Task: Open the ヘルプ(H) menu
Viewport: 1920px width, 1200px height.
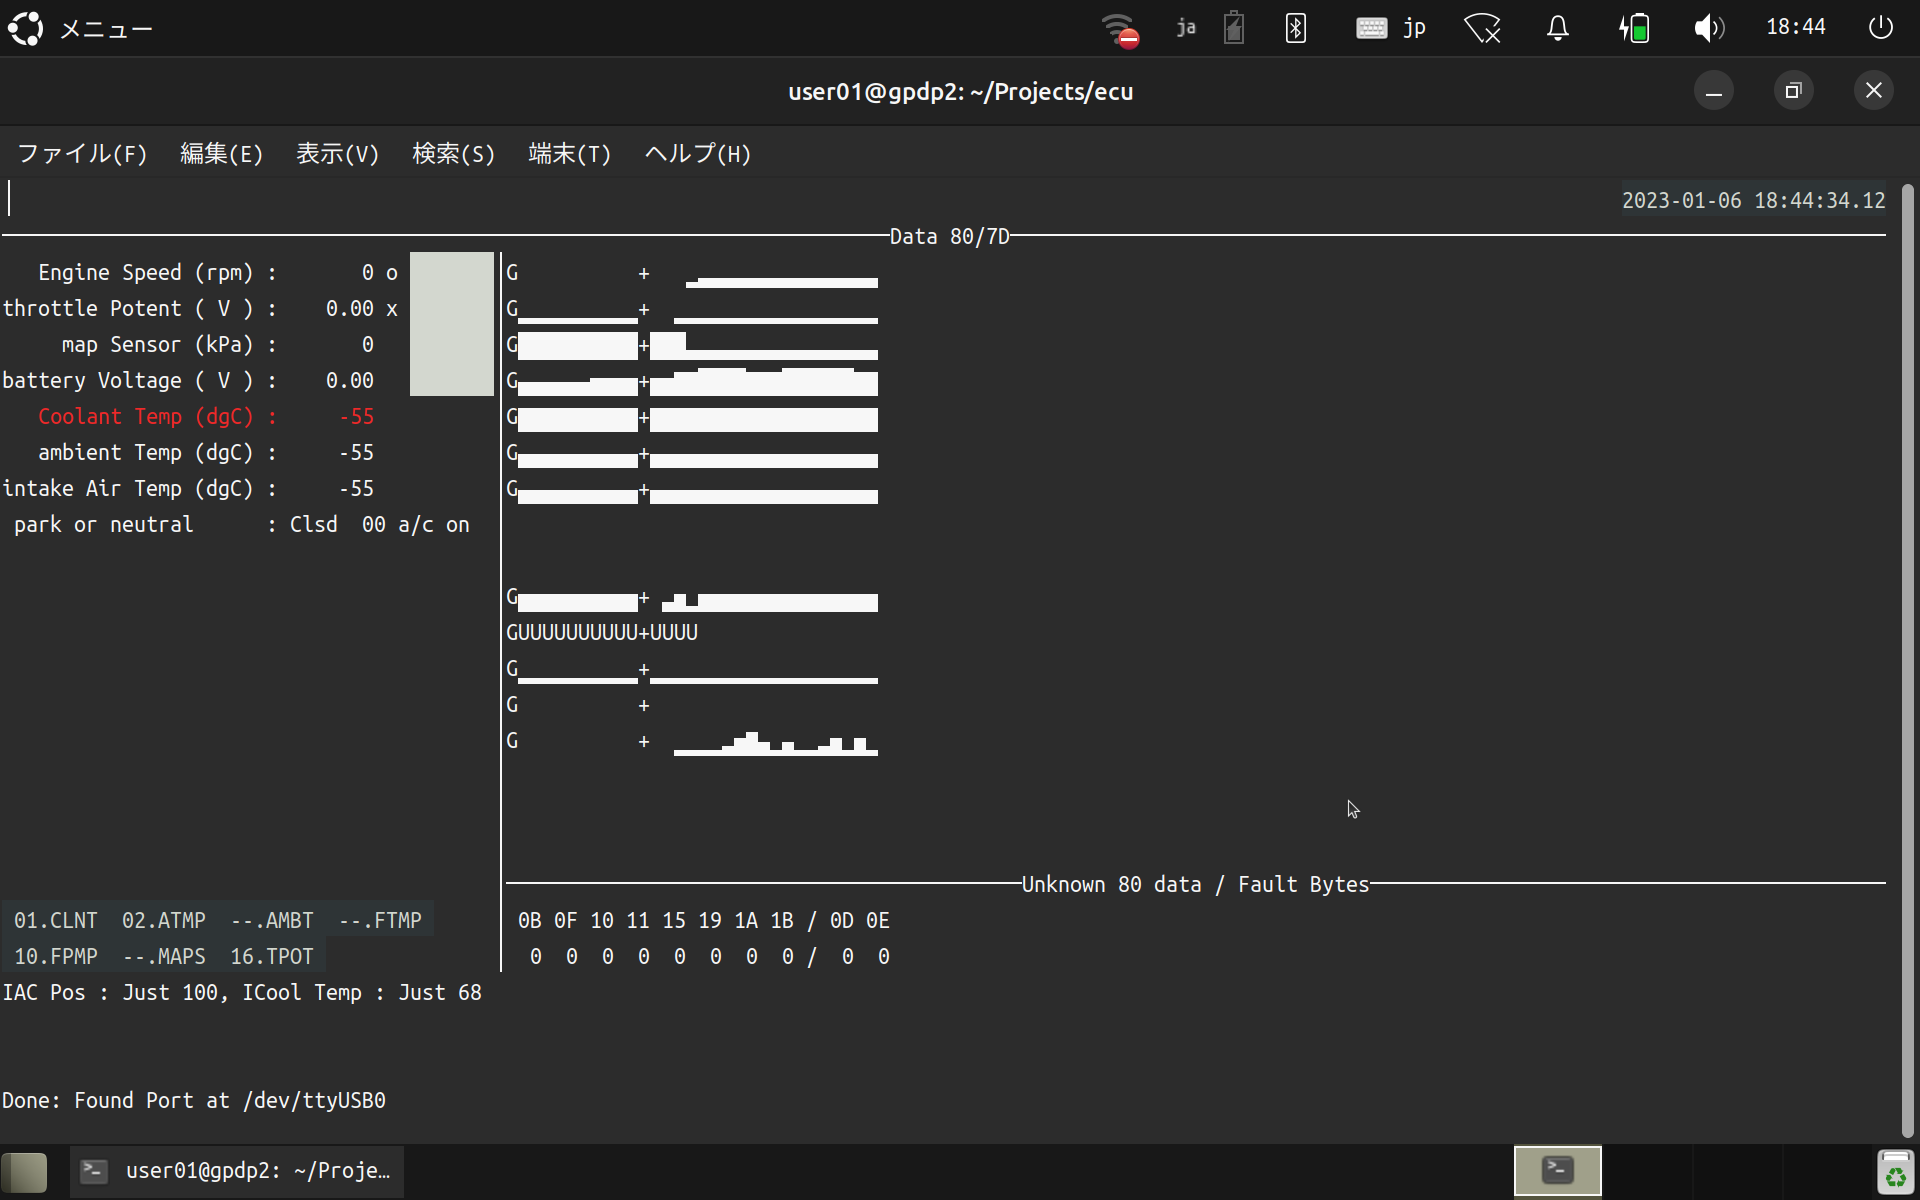Action: 697,154
